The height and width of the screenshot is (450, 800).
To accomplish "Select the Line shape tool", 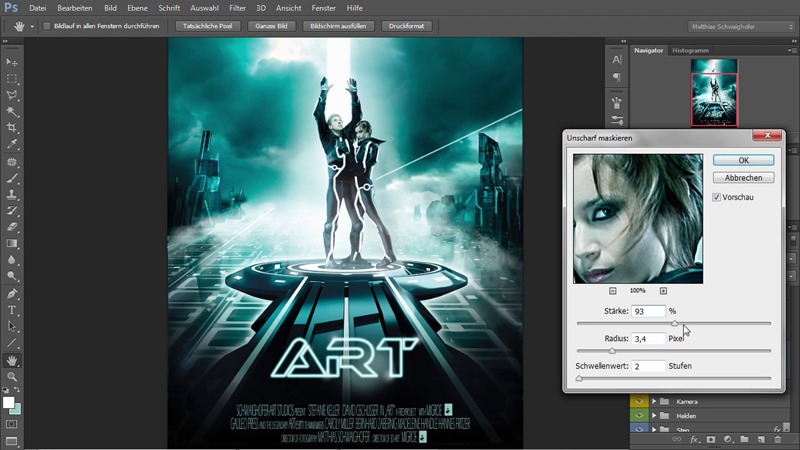I will (x=11, y=343).
